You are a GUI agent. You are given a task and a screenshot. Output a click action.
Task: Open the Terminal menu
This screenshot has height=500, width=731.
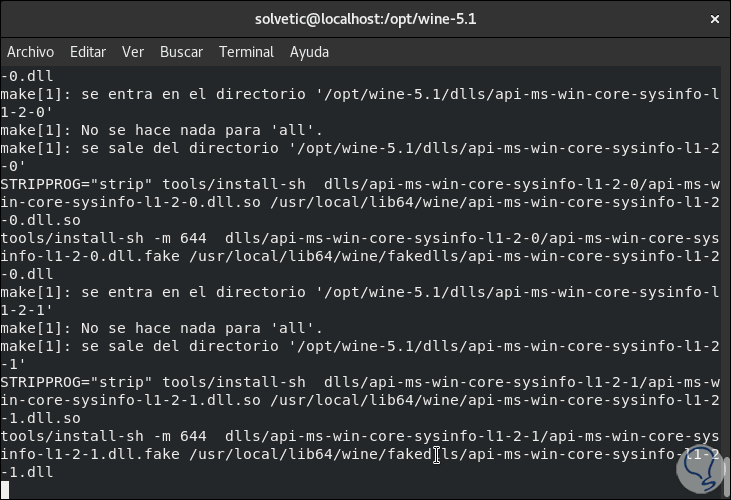[x=246, y=52]
